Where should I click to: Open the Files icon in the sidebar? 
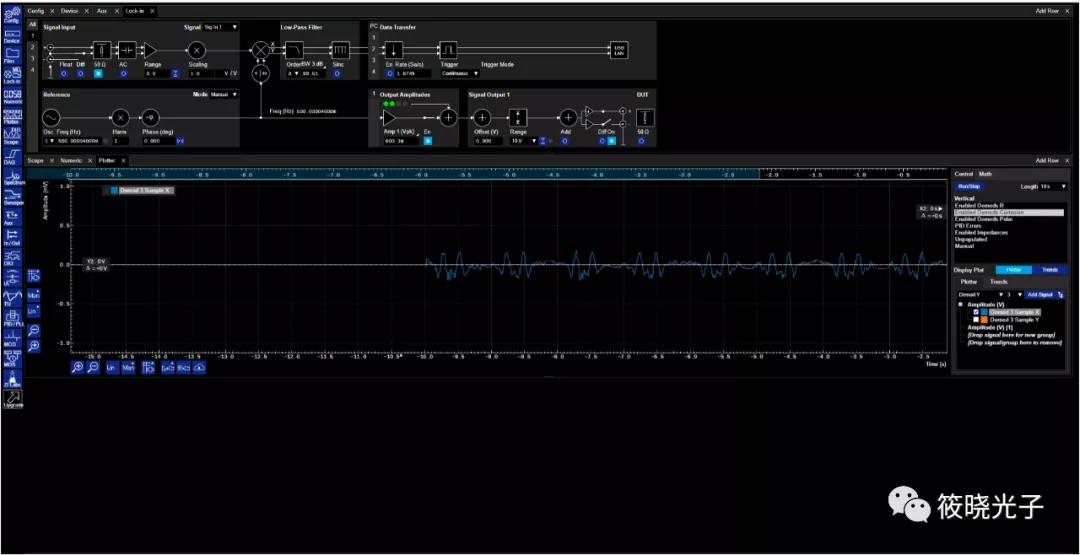point(12,55)
